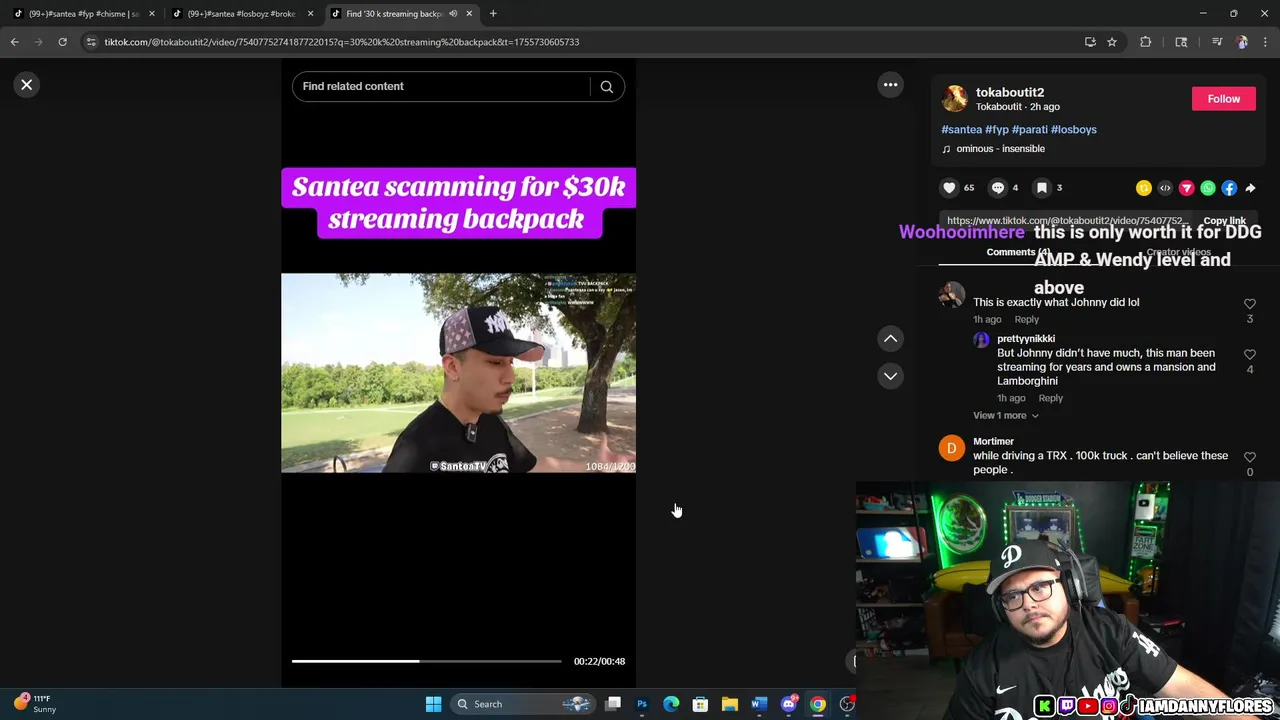Screen dimensions: 1280x720
Task: Switch to the Creator videos tab
Action: pyautogui.click(x=1178, y=253)
